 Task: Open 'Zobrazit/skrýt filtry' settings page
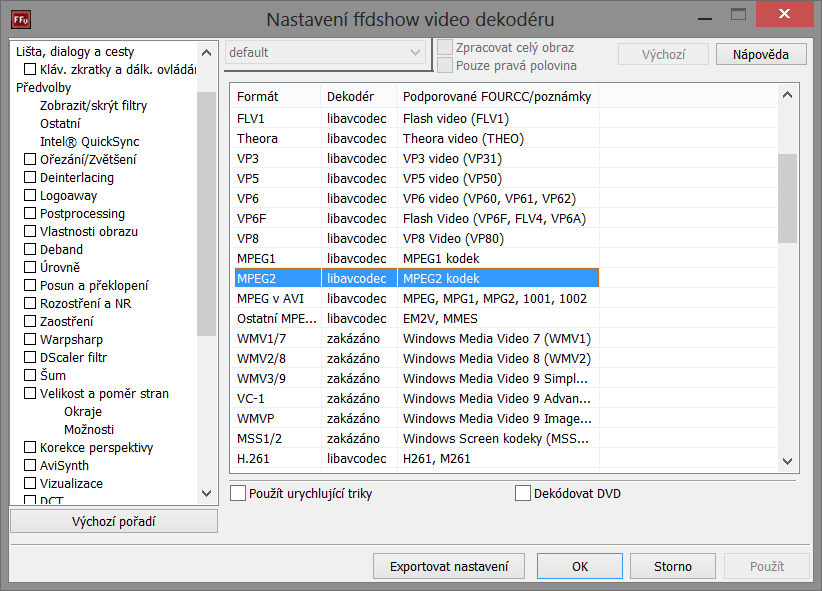tap(93, 106)
